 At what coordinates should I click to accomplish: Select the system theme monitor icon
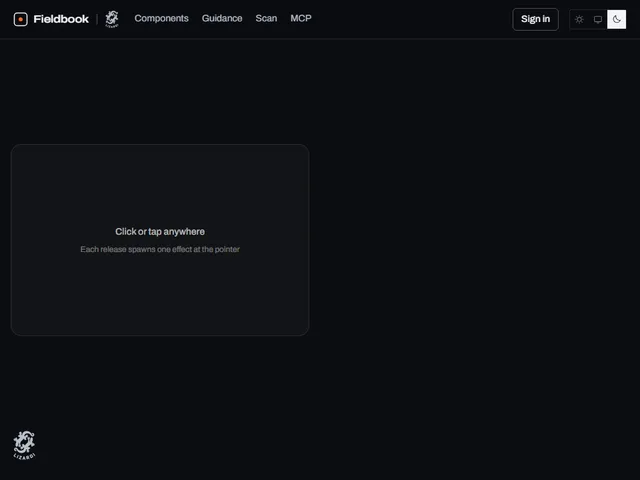coord(598,19)
